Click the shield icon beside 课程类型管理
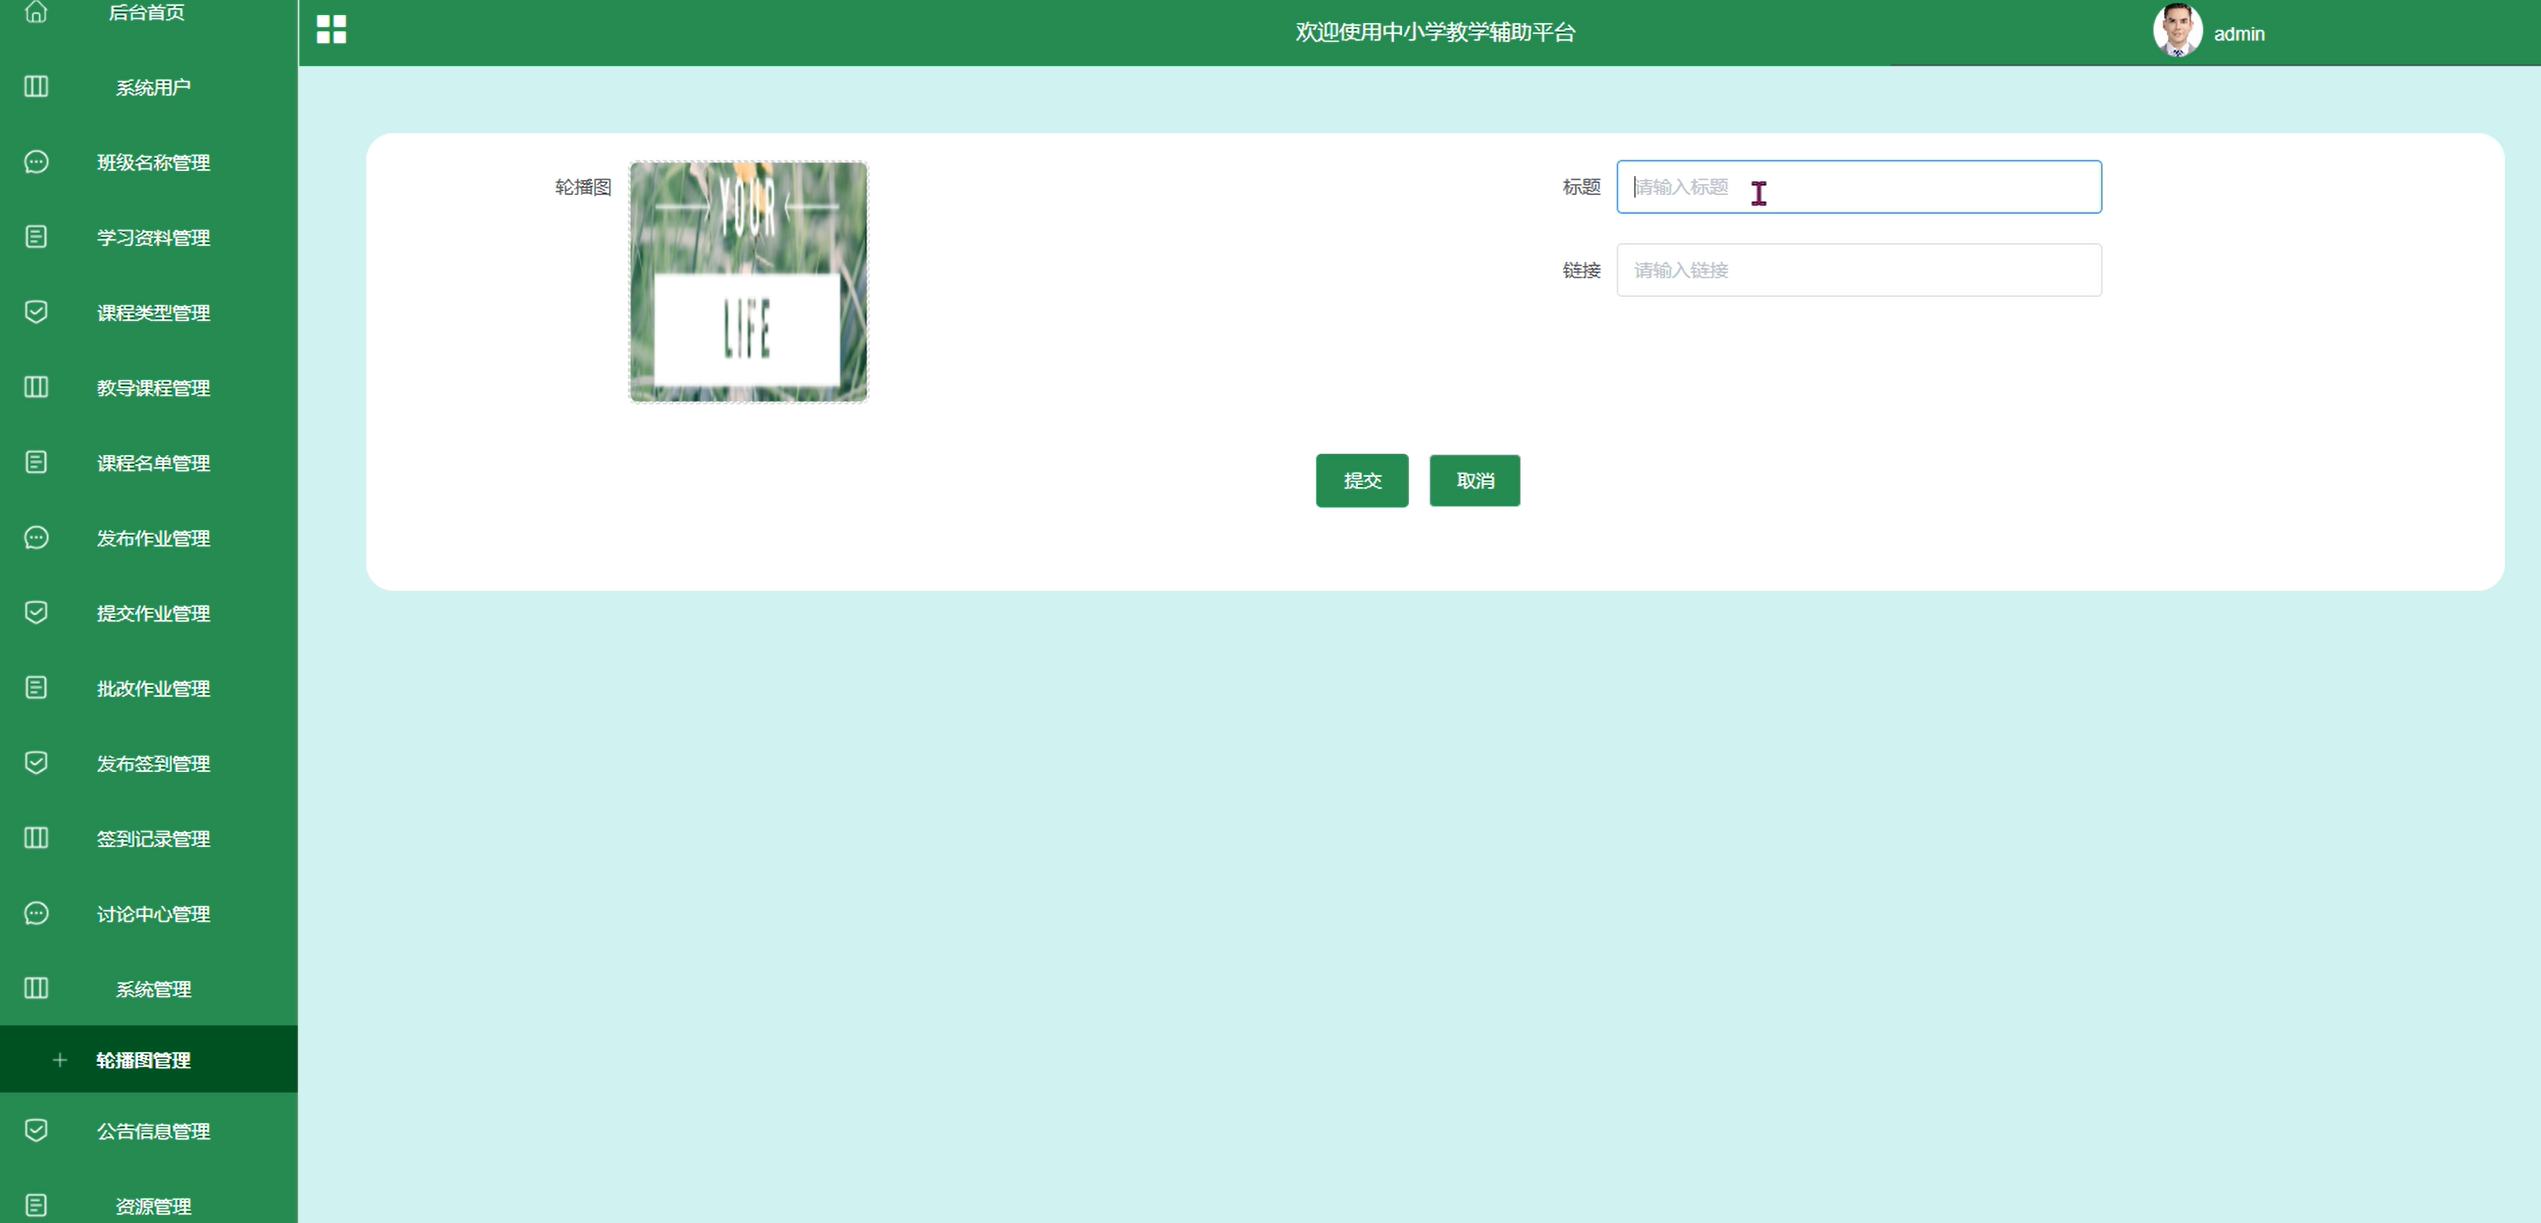 click(x=36, y=312)
